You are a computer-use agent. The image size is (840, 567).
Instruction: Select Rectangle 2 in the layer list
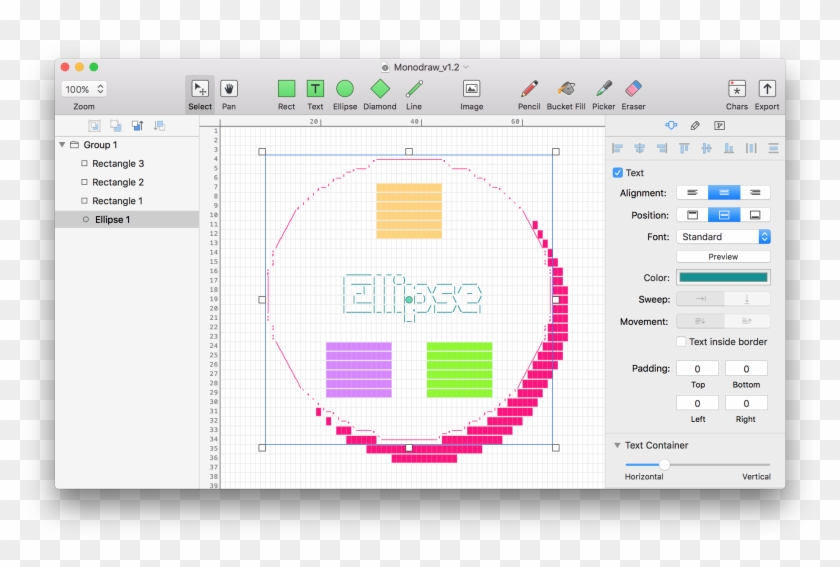pos(118,182)
